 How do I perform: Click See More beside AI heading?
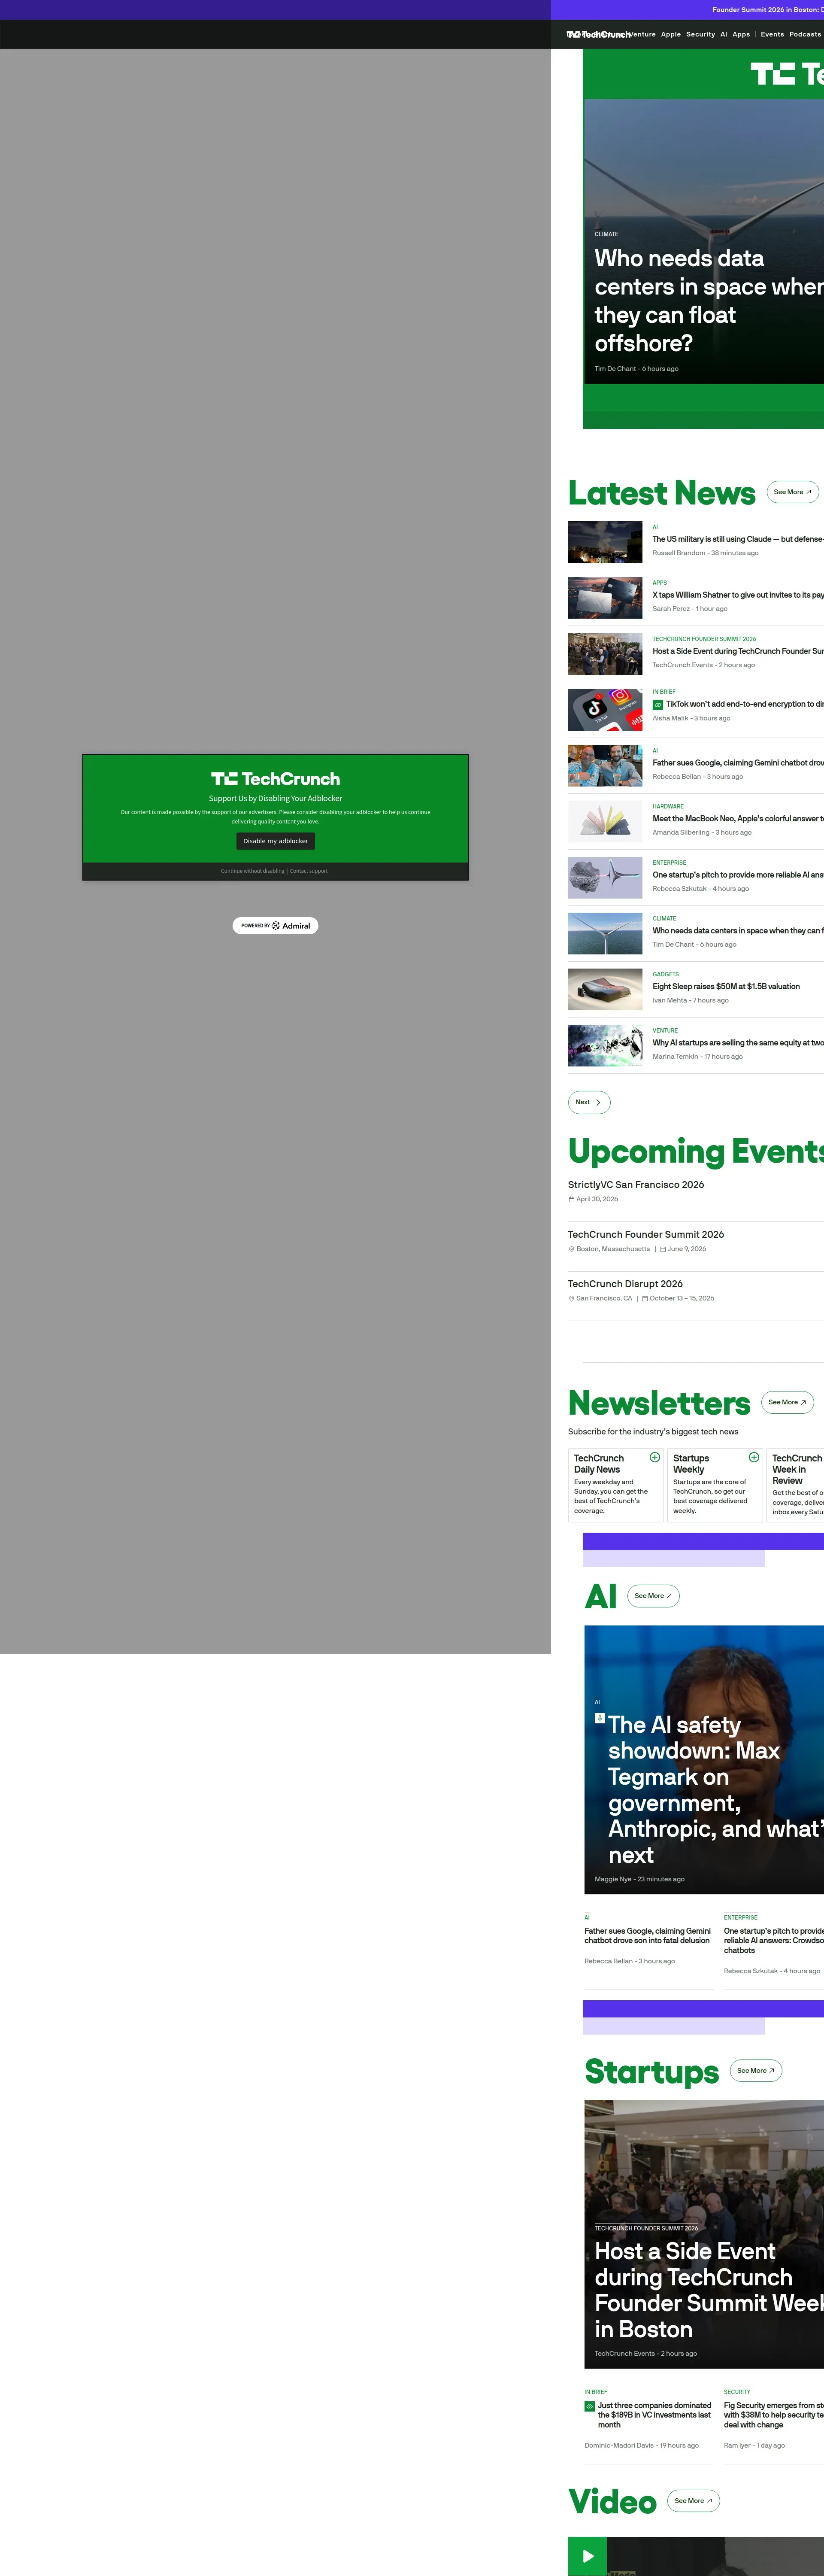click(653, 1596)
